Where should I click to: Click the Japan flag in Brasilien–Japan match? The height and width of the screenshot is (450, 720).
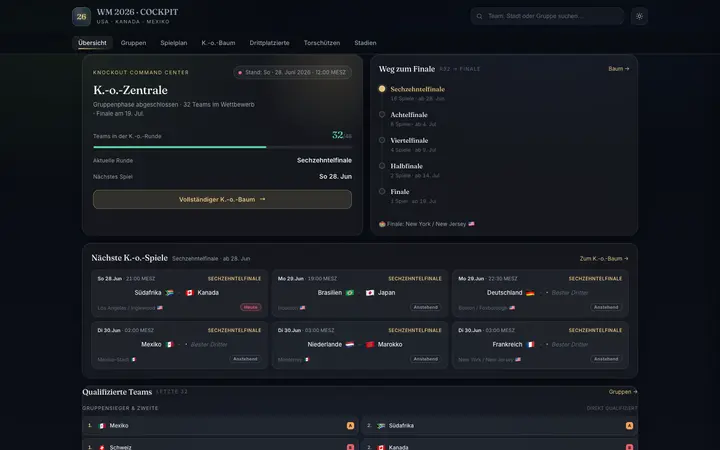(370, 292)
